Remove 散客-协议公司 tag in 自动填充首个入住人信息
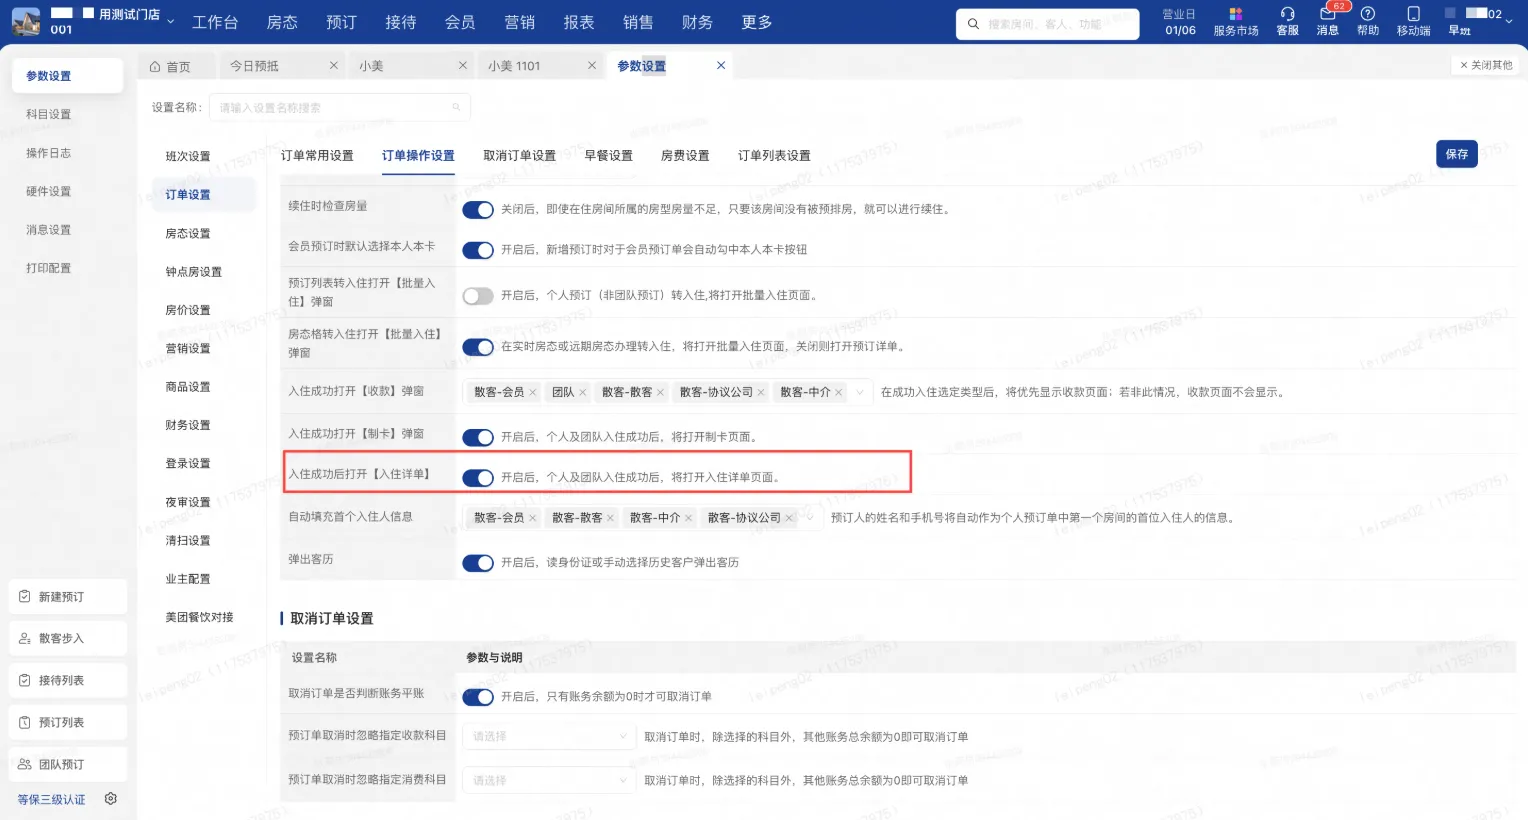The width and height of the screenshot is (1528, 820). point(789,518)
